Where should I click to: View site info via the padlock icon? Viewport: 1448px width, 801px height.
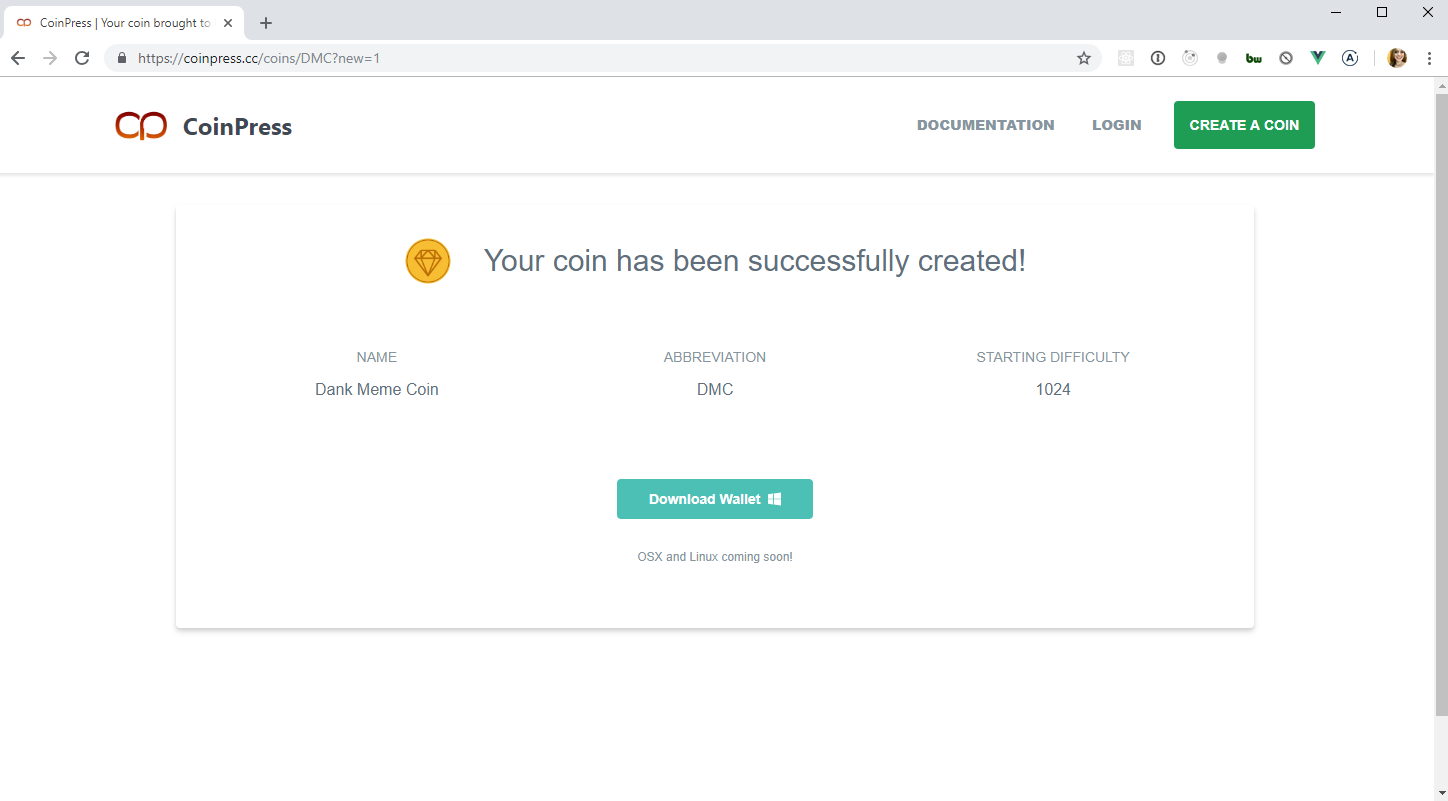pyautogui.click(x=122, y=58)
